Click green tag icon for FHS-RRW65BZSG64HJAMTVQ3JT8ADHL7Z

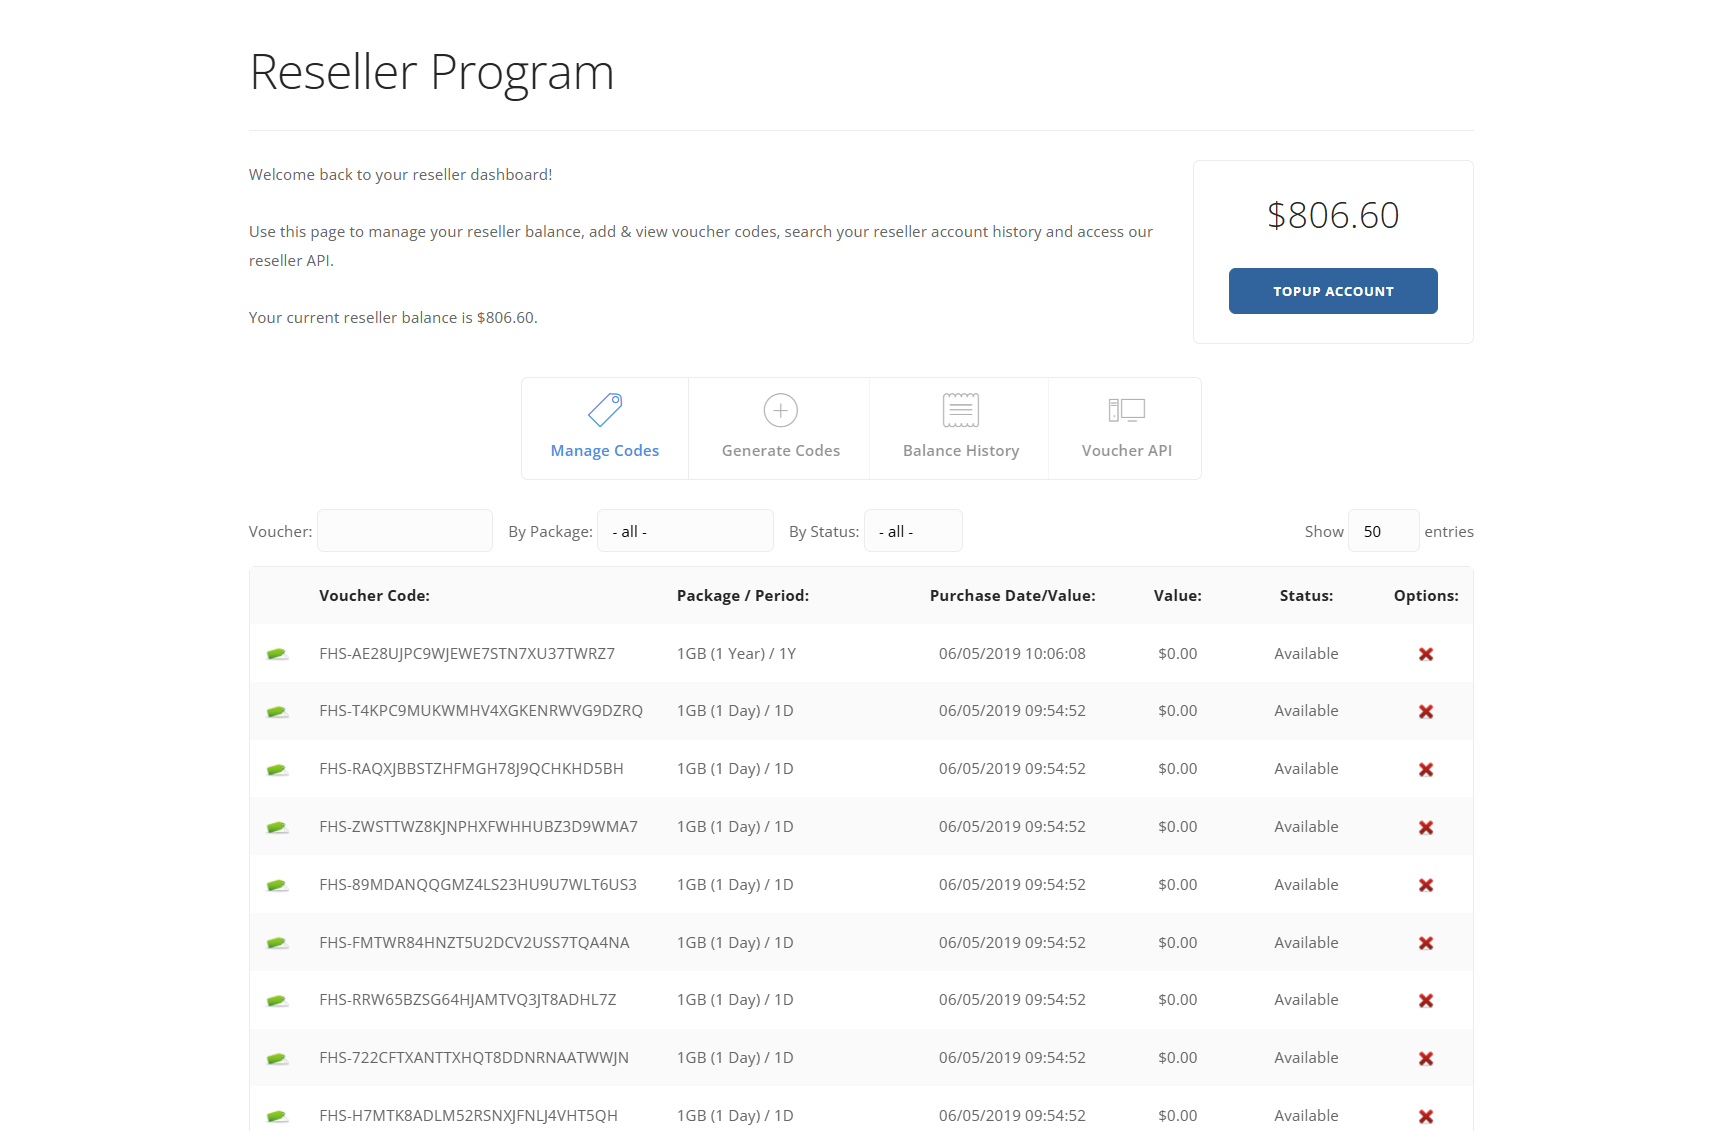point(277,1001)
